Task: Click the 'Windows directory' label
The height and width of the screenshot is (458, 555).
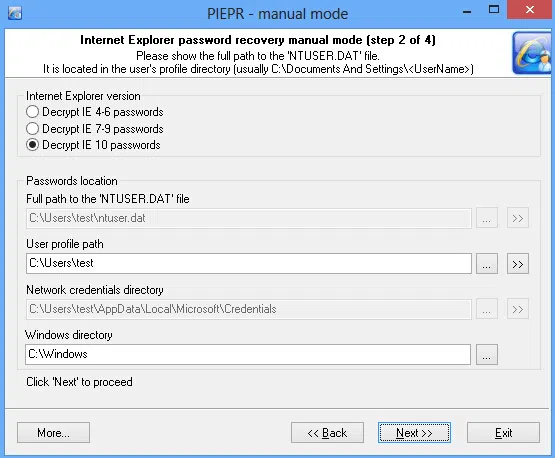Action: point(69,335)
